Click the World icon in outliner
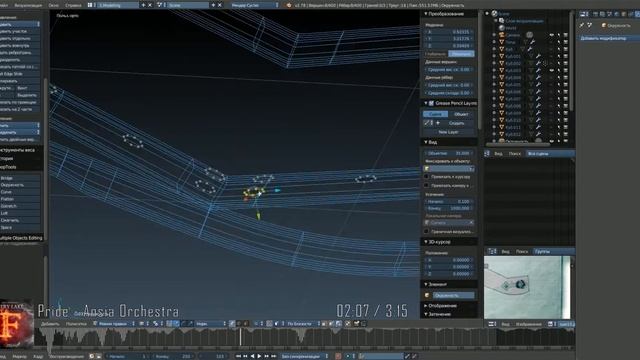The width and height of the screenshot is (640, 360). point(502,28)
